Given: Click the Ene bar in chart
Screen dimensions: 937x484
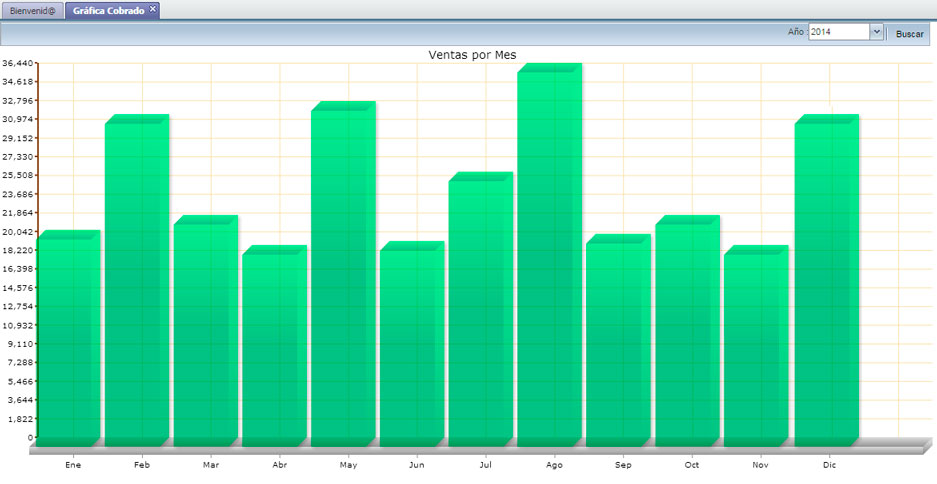Looking at the screenshot, I should [67, 340].
